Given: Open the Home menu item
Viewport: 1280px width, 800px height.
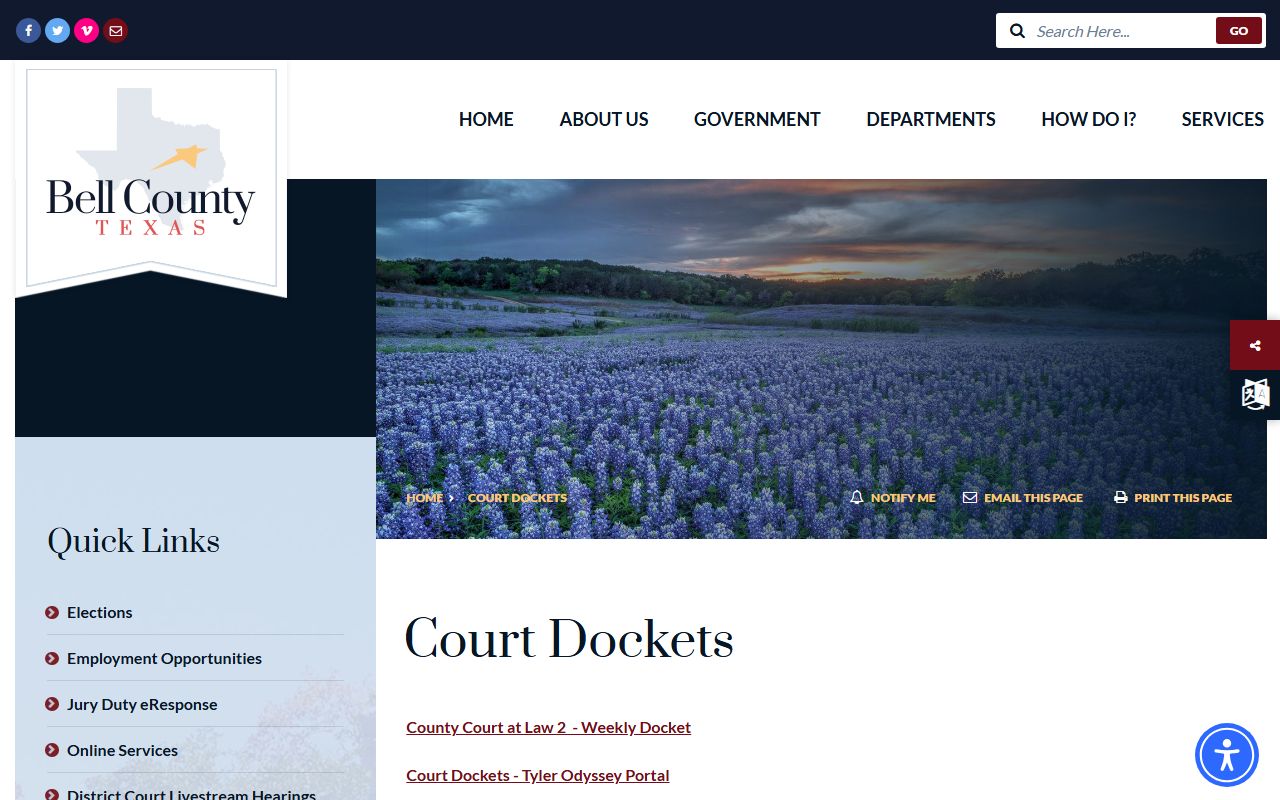Looking at the screenshot, I should pyautogui.click(x=486, y=119).
